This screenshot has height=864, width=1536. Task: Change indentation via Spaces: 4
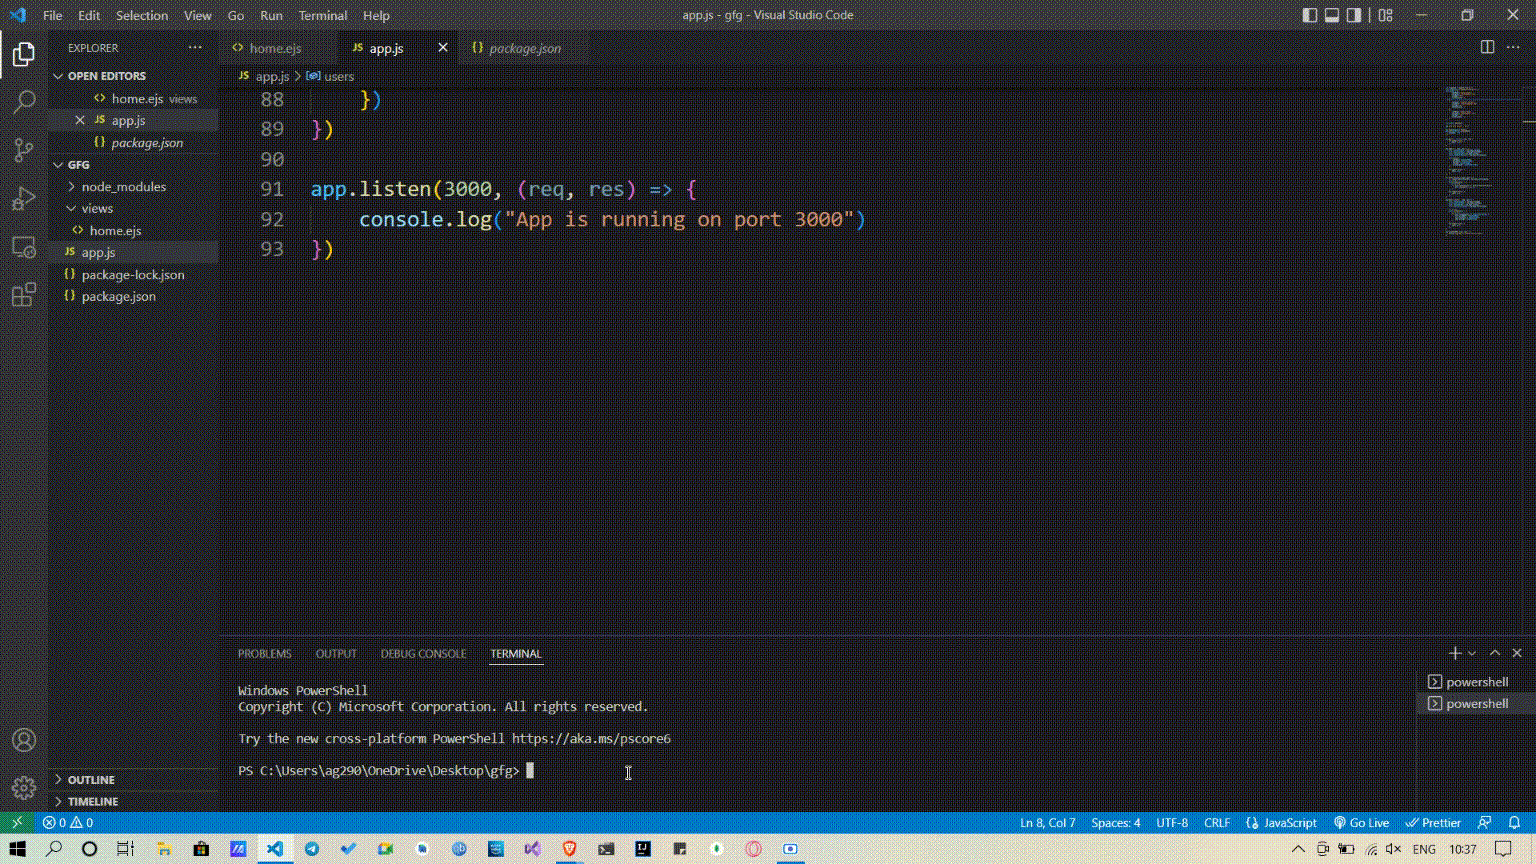click(1115, 822)
